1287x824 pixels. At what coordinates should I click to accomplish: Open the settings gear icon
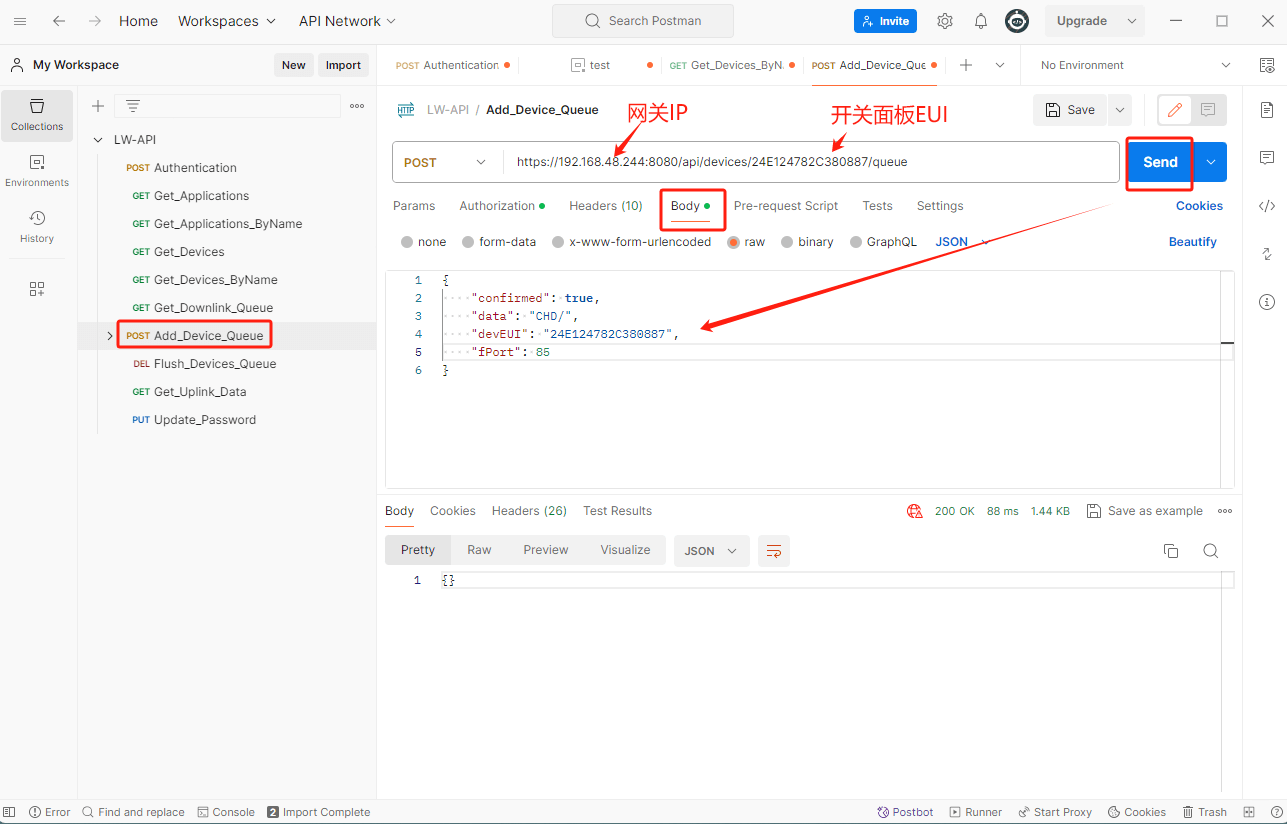tap(944, 21)
